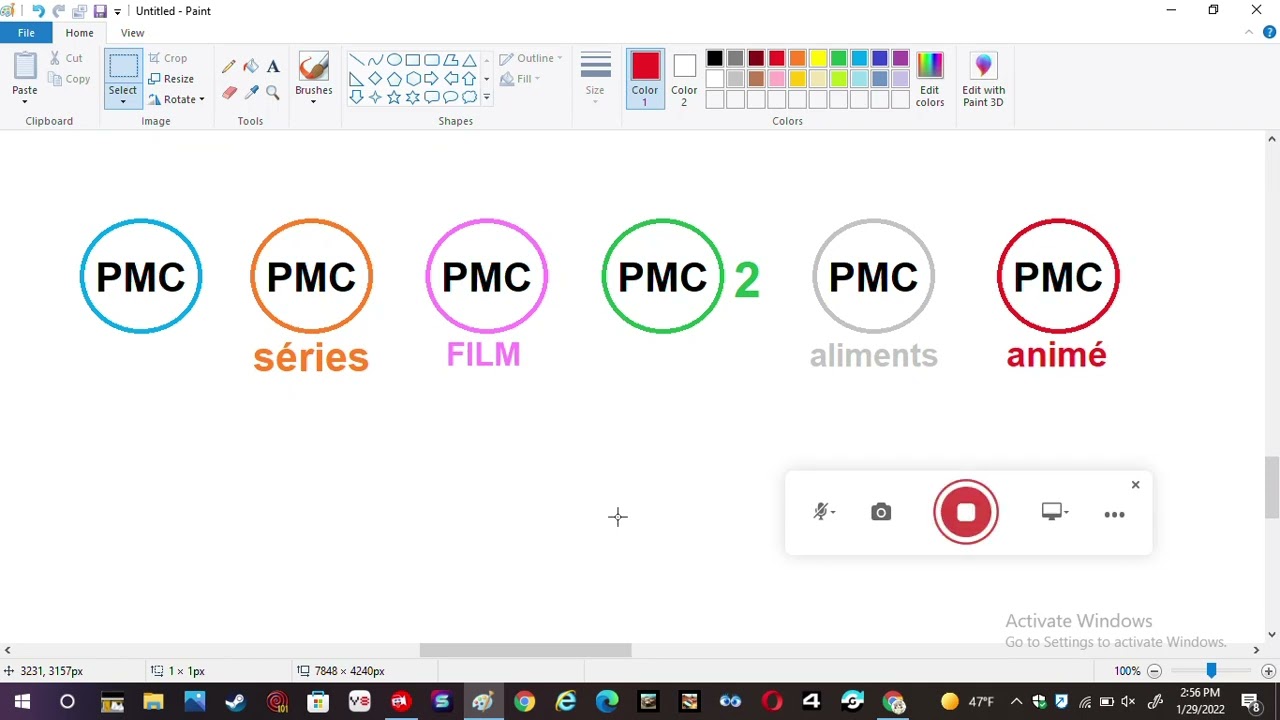Switch to the Home tab
This screenshot has height=720, width=1280.
(x=79, y=33)
